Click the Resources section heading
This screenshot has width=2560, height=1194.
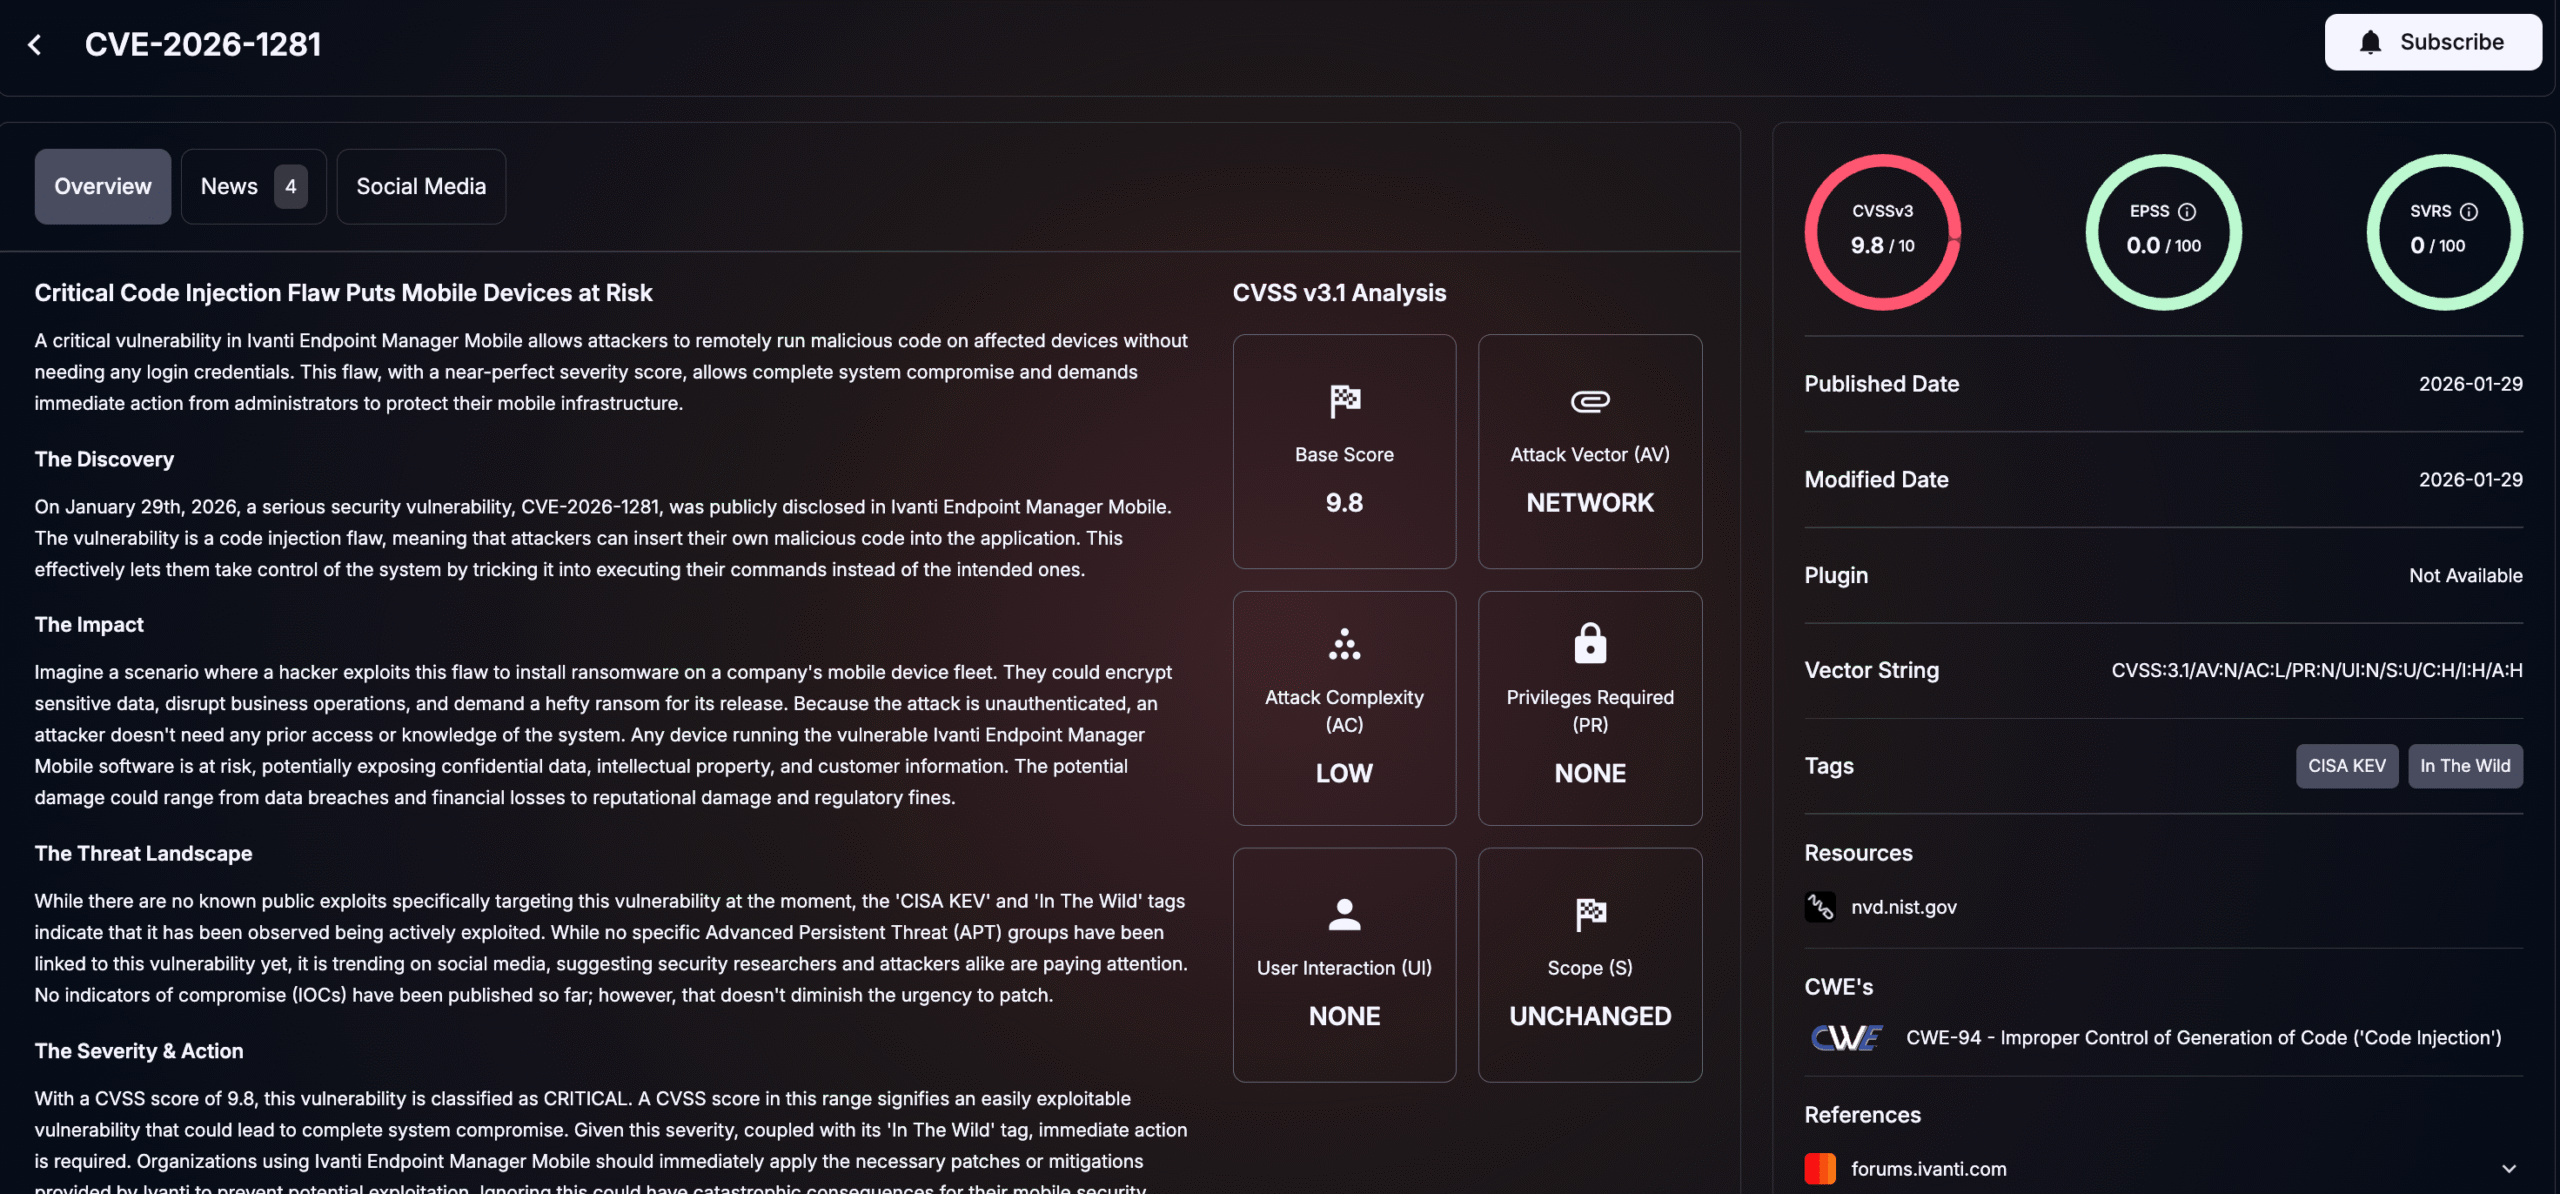pyautogui.click(x=1858, y=854)
